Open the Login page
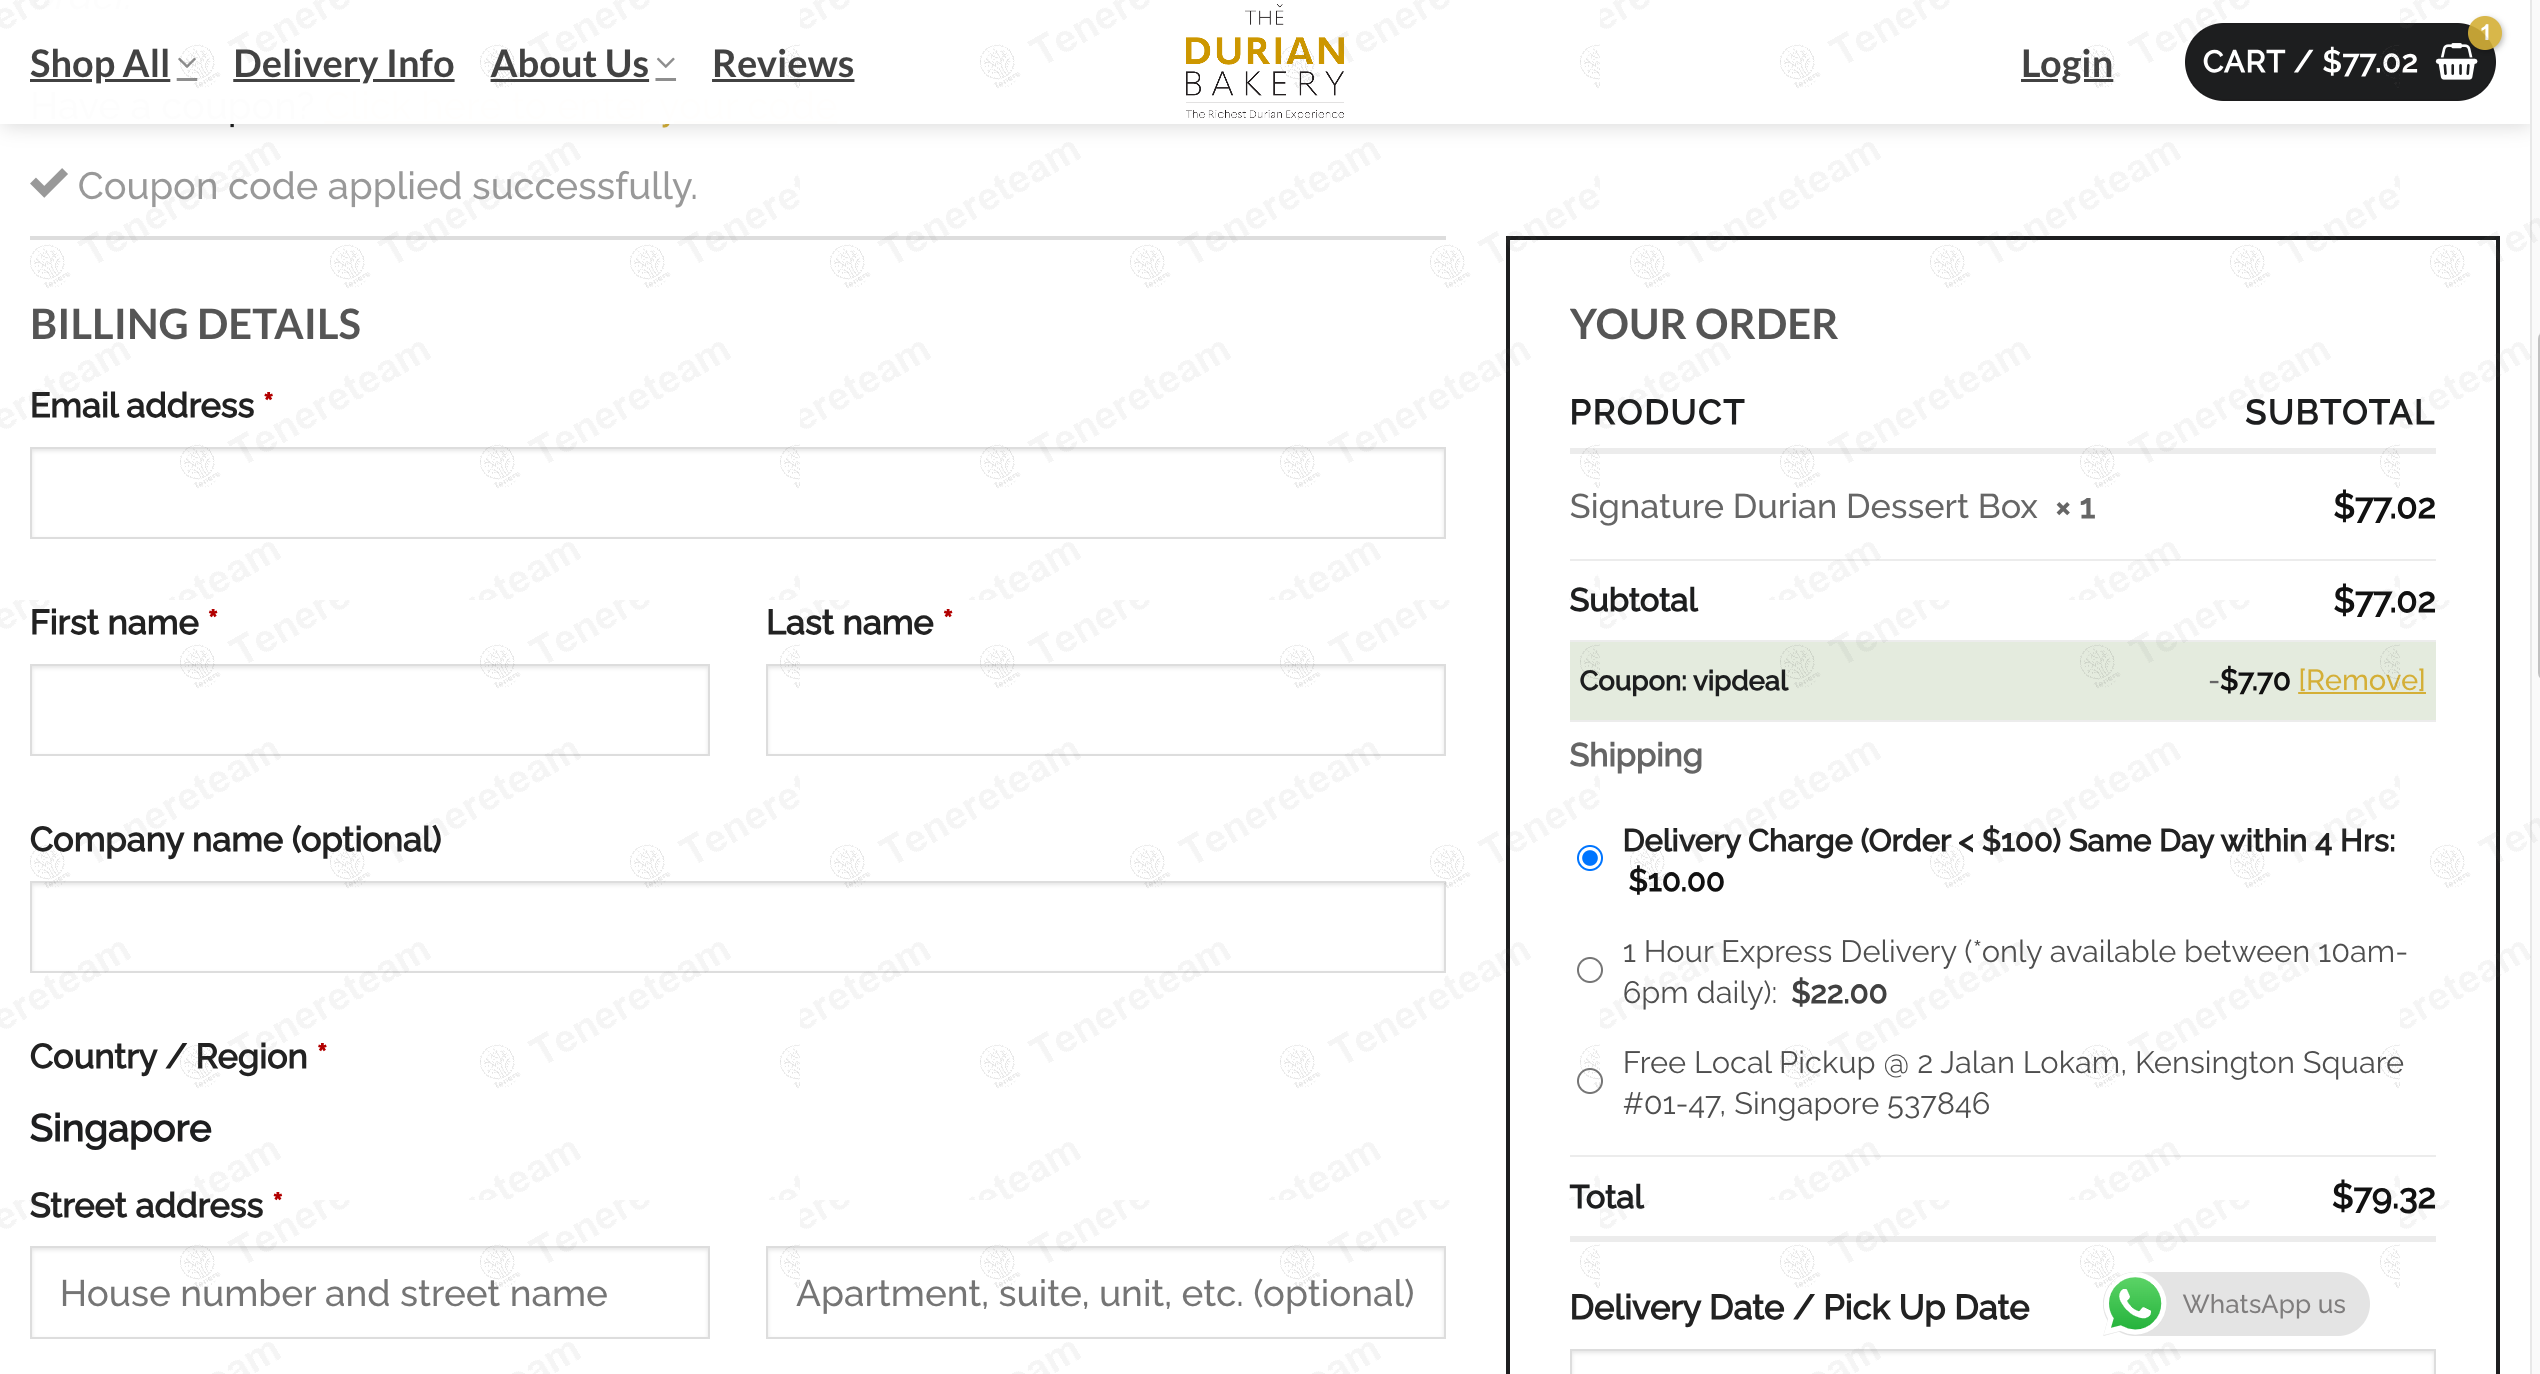The image size is (2540, 1374). [2066, 63]
